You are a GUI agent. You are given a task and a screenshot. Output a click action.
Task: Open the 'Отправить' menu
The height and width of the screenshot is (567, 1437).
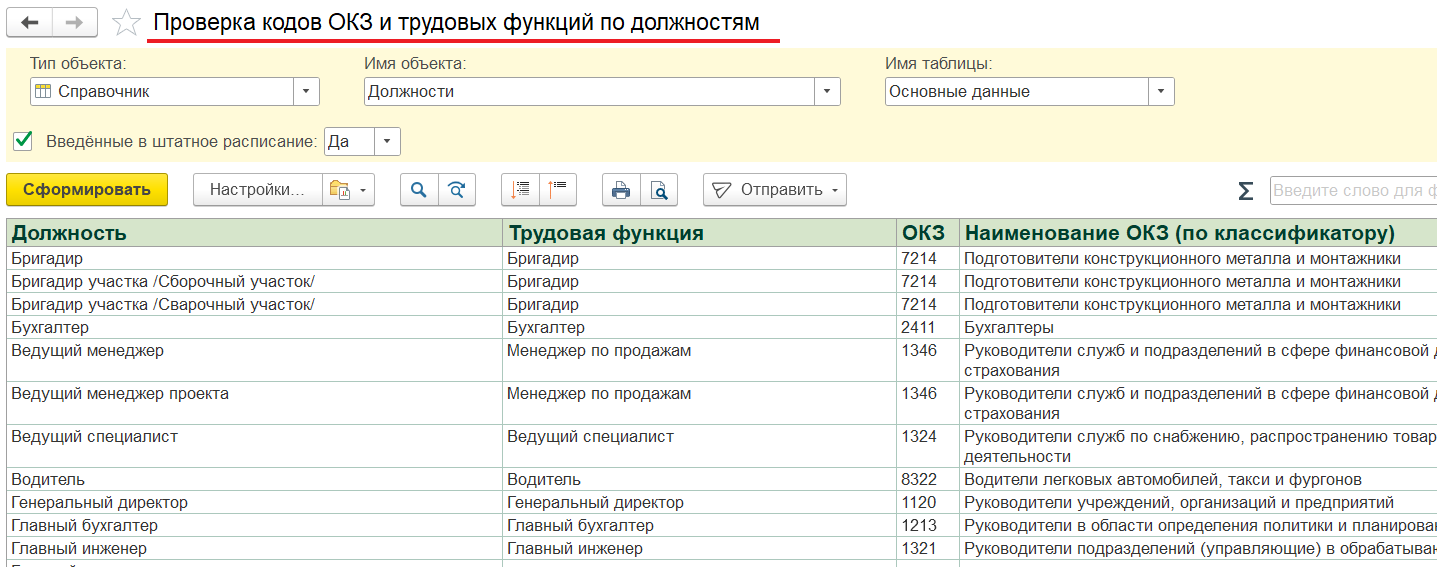775,190
